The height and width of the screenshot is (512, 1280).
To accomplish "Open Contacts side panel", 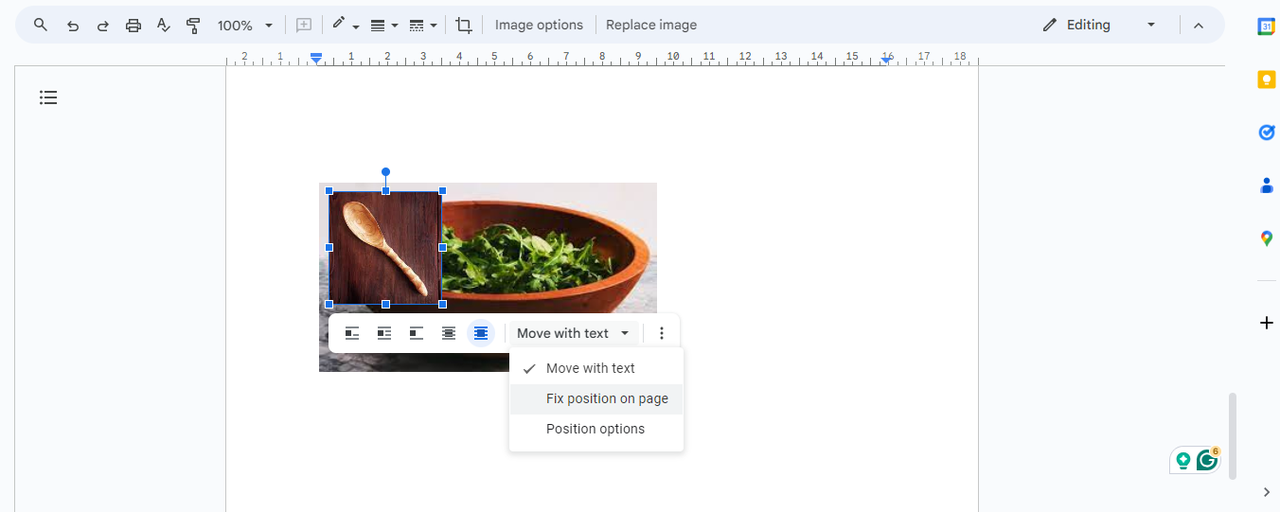I will (1266, 185).
